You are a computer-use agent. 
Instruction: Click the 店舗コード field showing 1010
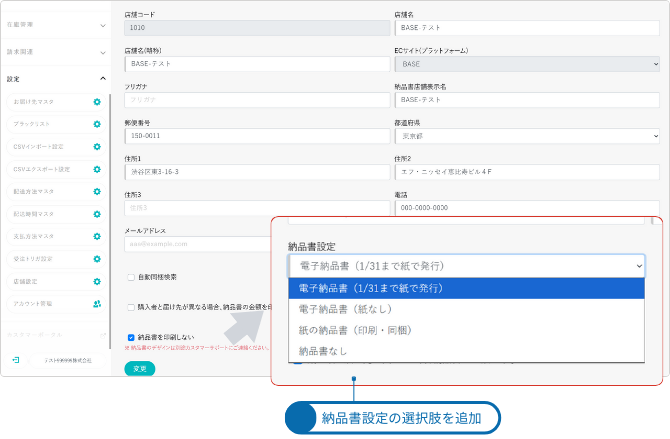[257, 28]
